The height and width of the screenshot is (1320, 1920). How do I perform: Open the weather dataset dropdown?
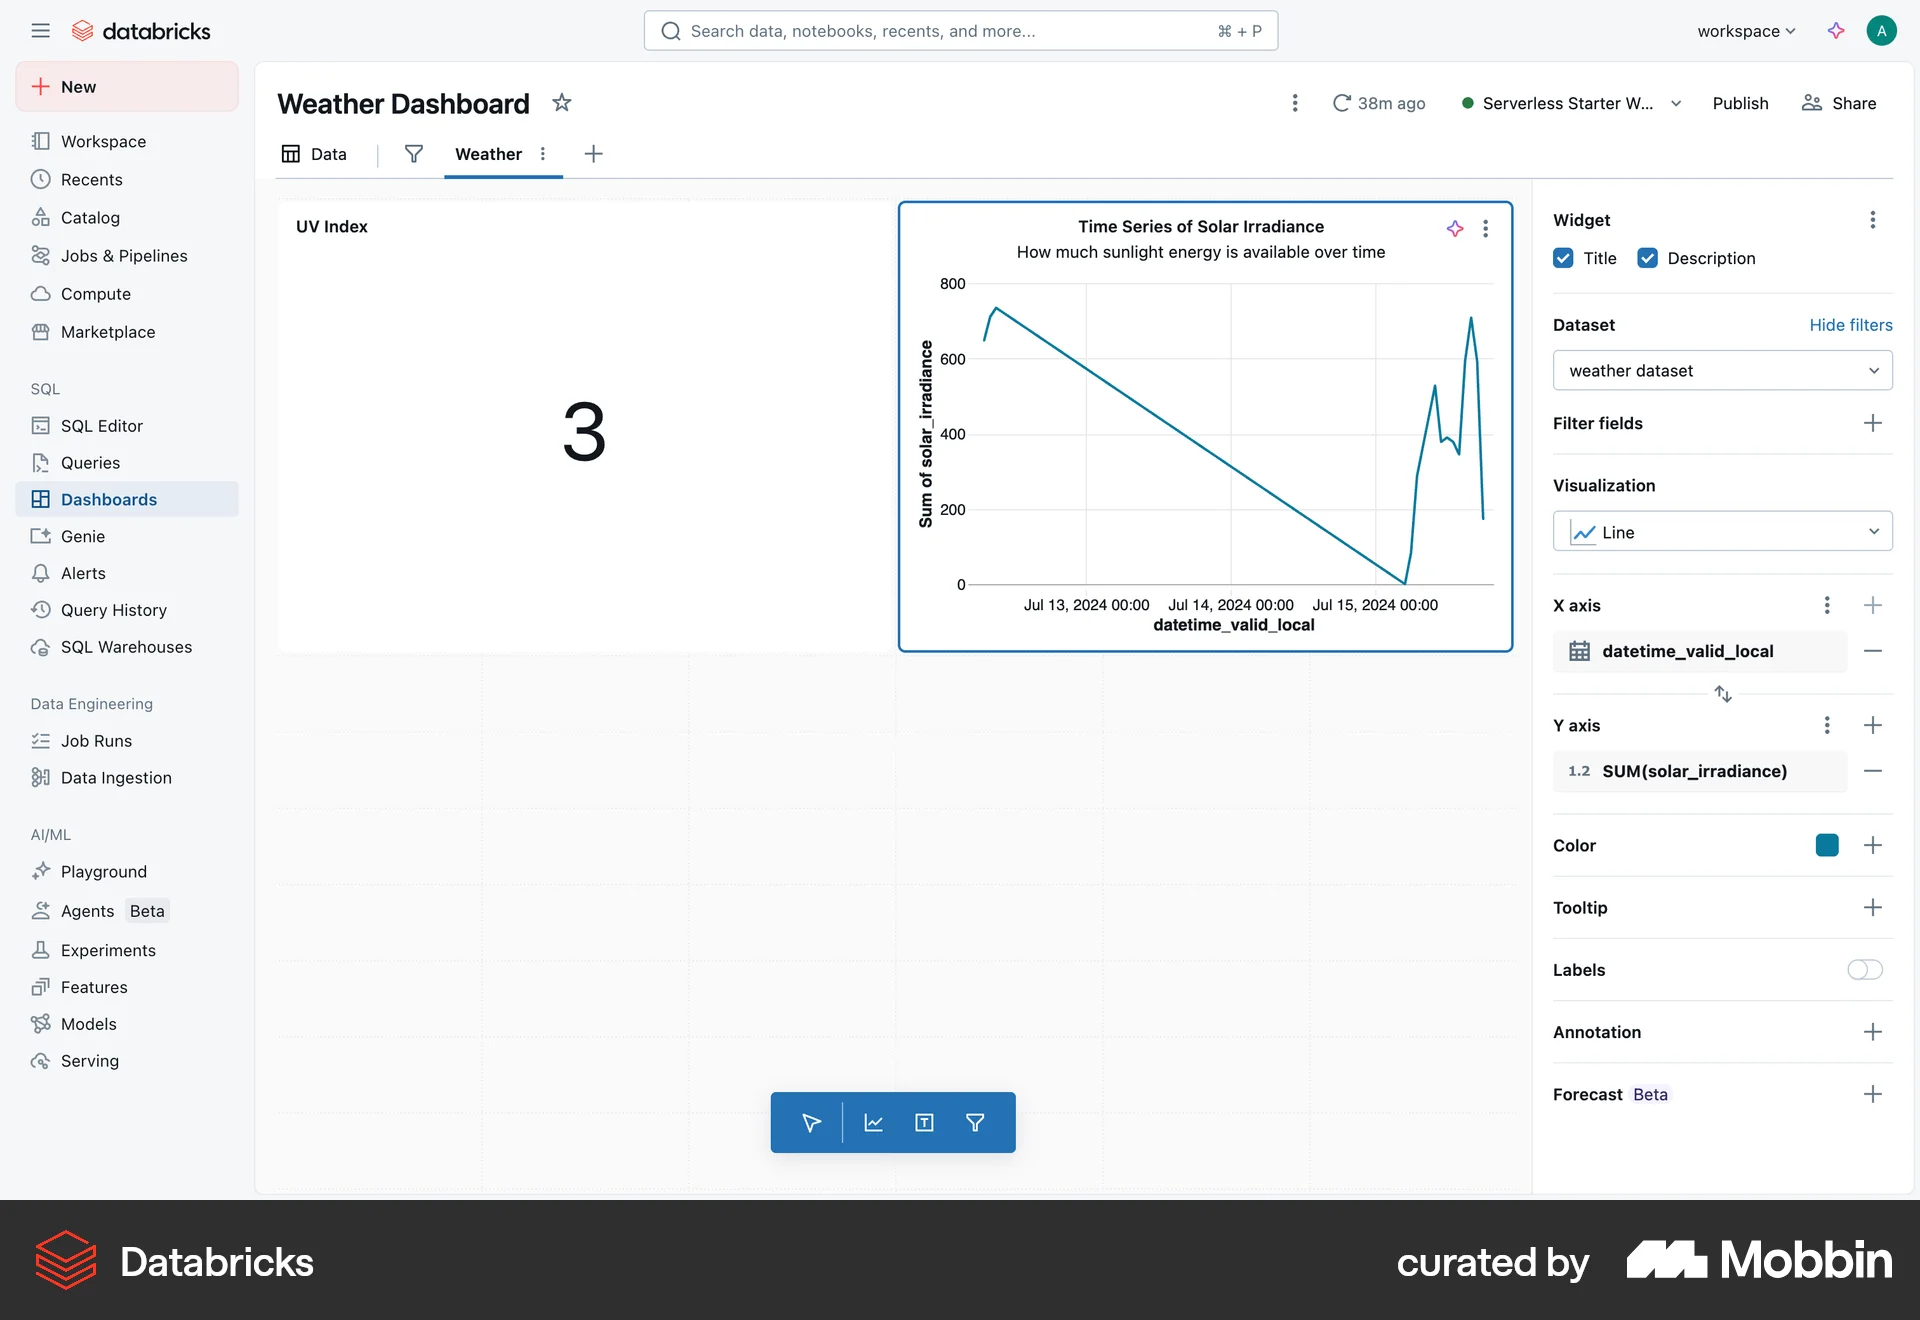coord(1722,370)
